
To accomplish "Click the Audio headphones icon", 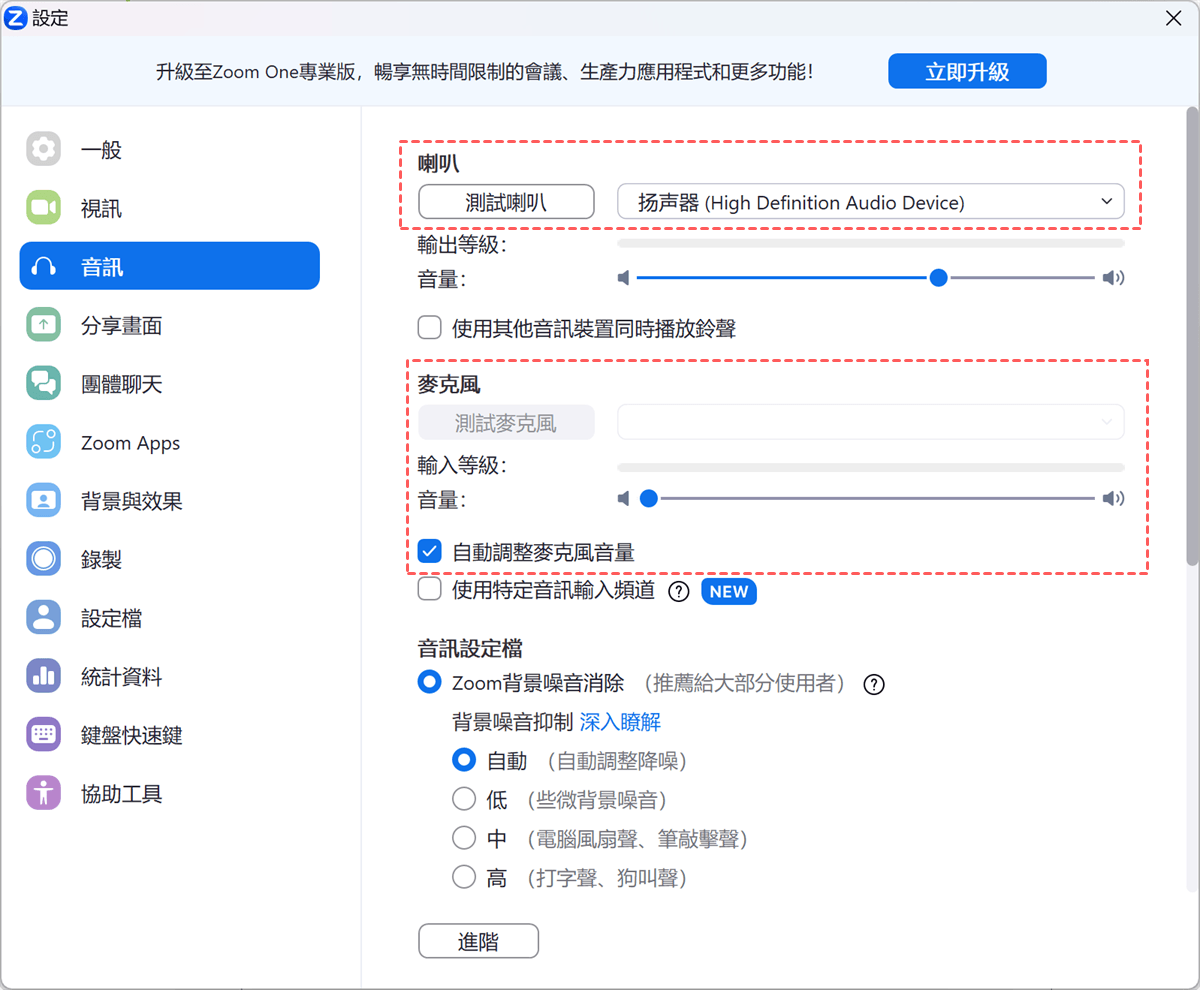I will (43, 267).
